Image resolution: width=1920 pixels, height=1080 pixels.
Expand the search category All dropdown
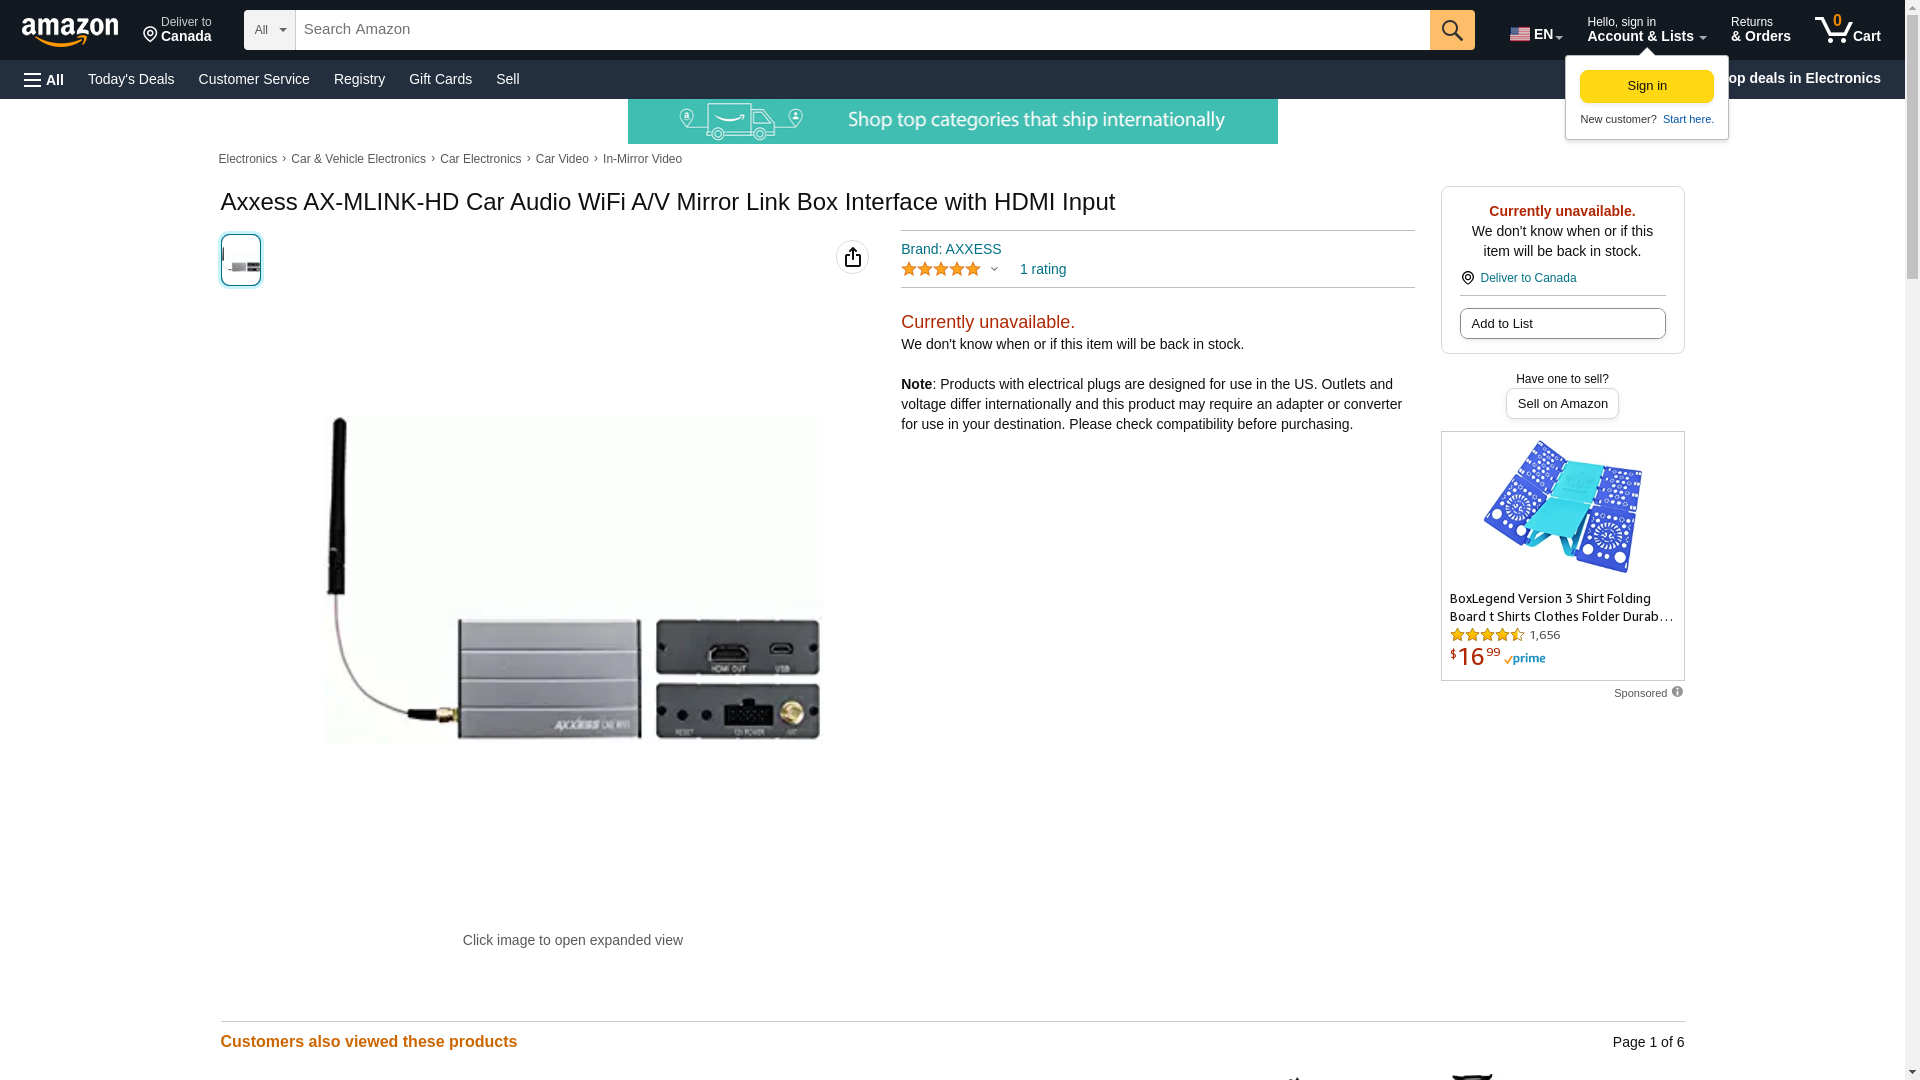[x=270, y=30]
